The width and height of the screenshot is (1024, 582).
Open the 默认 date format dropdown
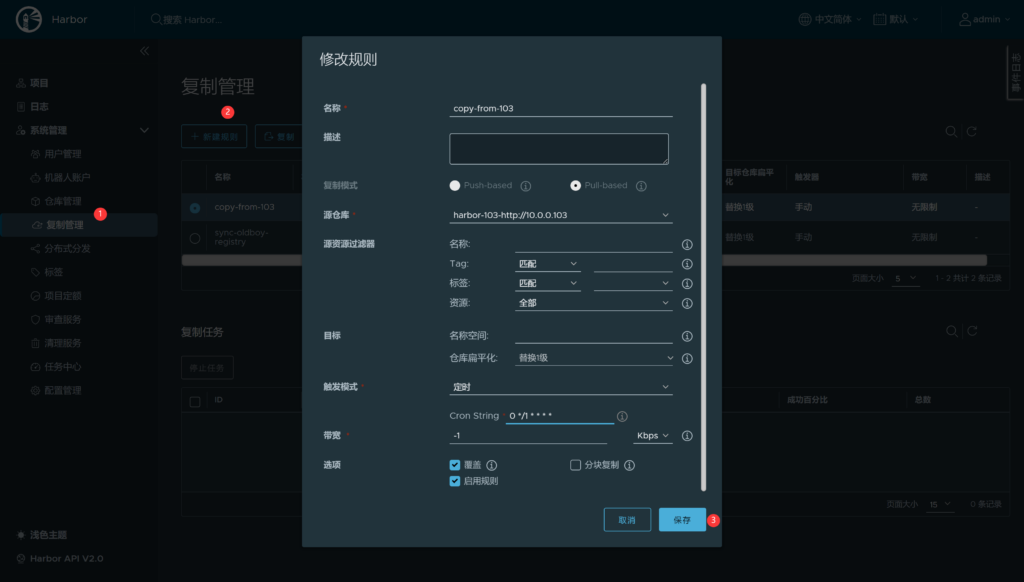(896, 20)
